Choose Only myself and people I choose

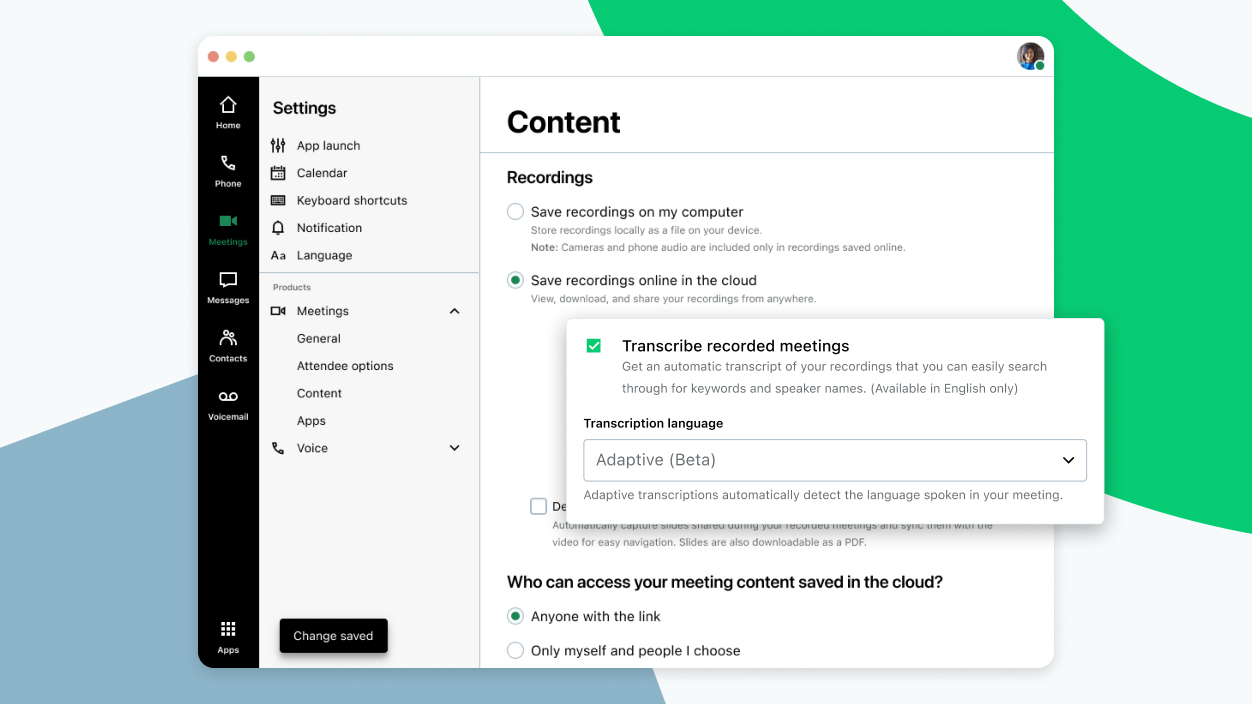(515, 650)
